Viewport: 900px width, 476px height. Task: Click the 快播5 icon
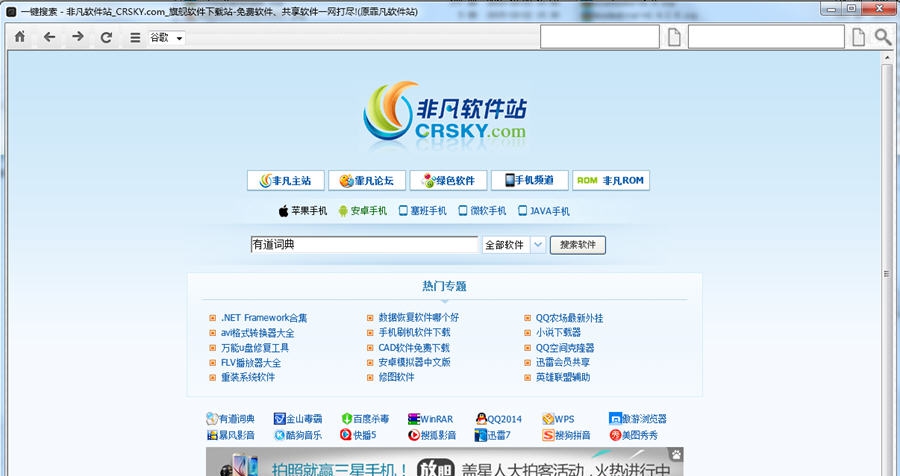[346, 435]
